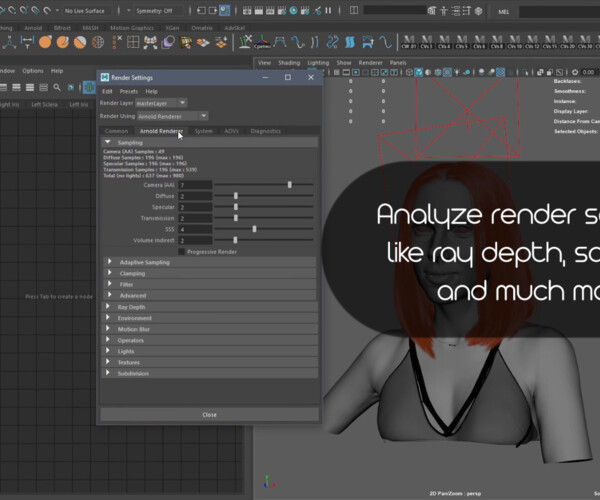Image resolution: width=600 pixels, height=500 pixels.
Task: Click the highlighted grid icon in node editor toolbar
Action: pos(90,88)
